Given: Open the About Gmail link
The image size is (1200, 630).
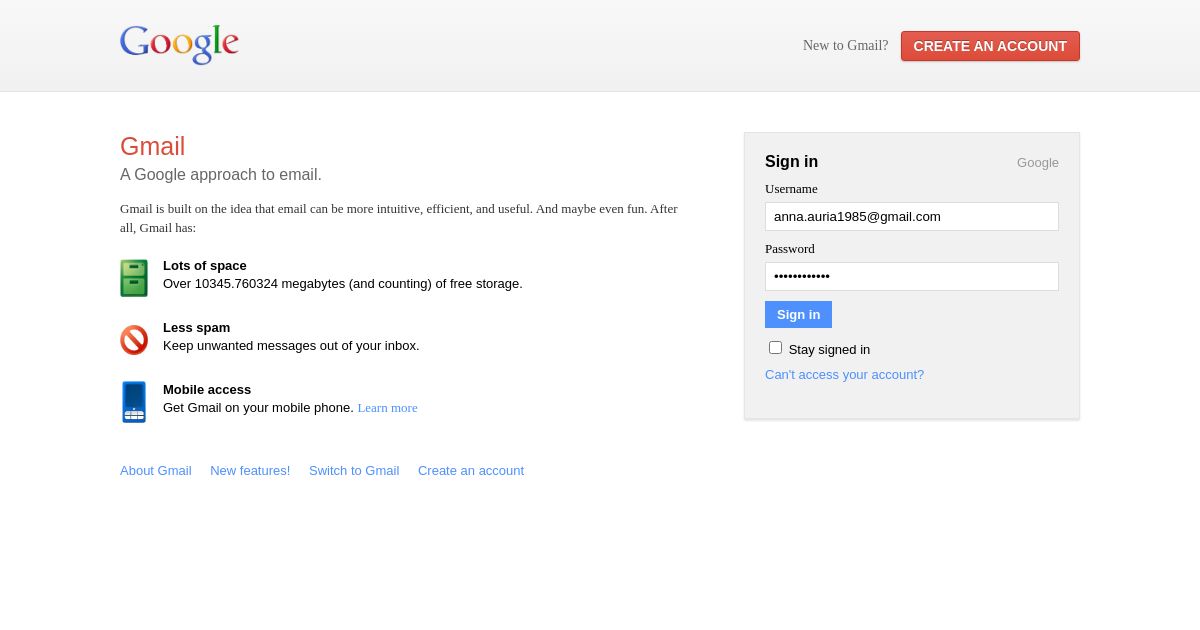Looking at the screenshot, I should coord(156,471).
